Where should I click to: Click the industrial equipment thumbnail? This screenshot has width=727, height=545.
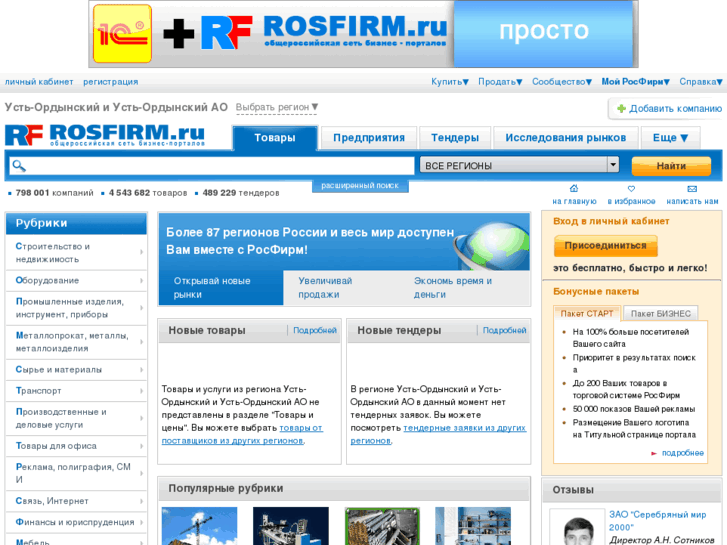pos(291,526)
